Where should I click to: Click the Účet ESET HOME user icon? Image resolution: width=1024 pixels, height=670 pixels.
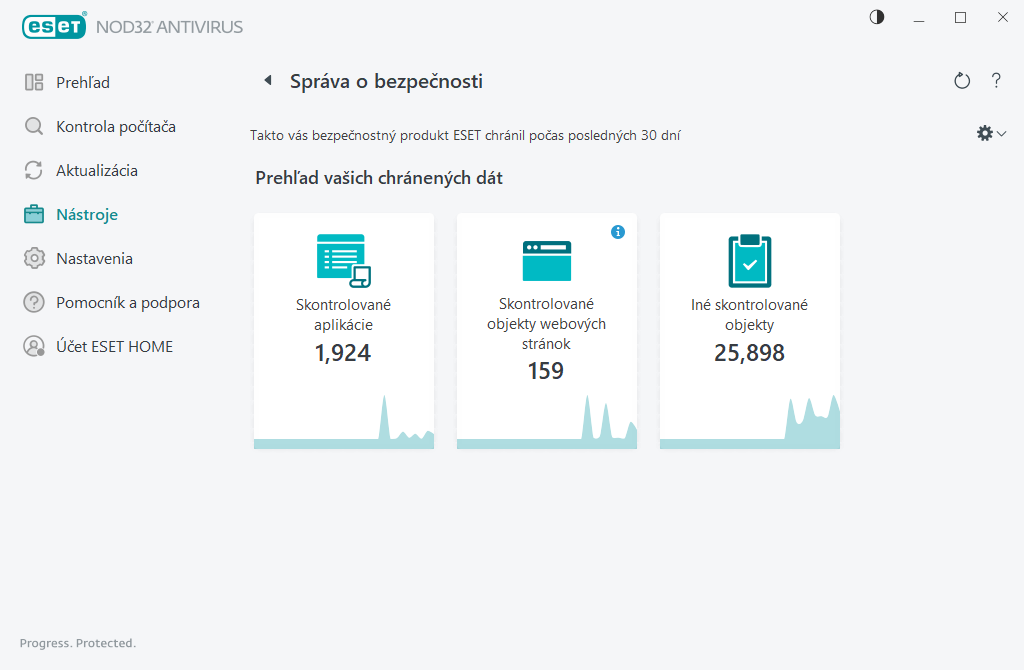point(34,347)
